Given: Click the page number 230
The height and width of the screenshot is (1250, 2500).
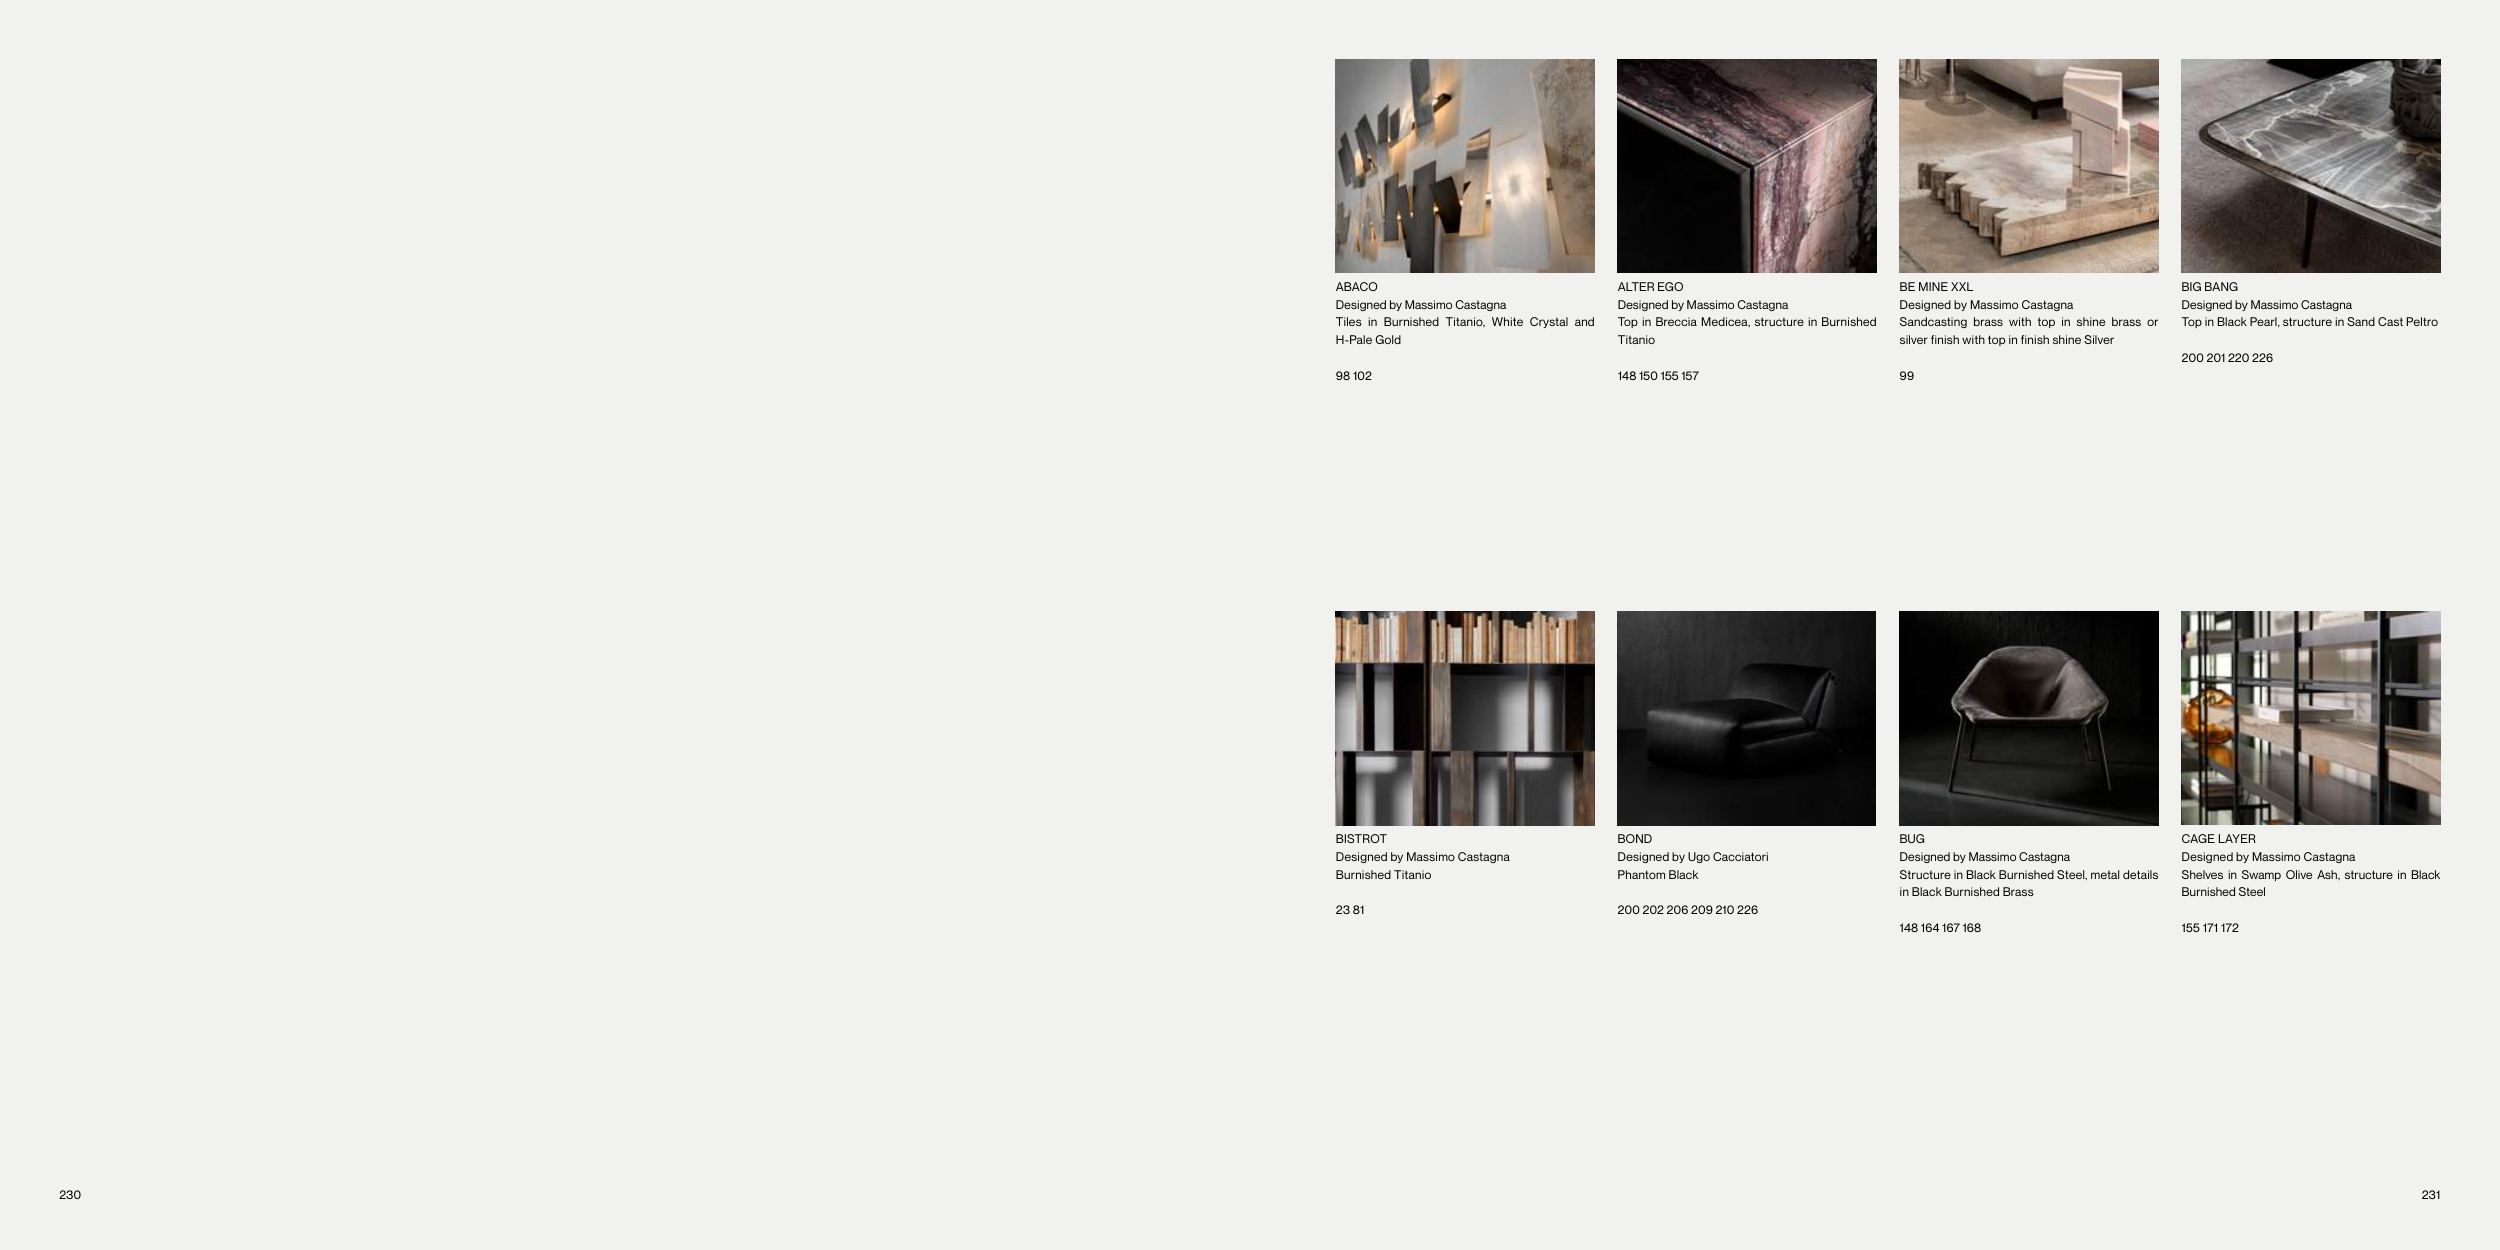Looking at the screenshot, I should [x=70, y=1195].
